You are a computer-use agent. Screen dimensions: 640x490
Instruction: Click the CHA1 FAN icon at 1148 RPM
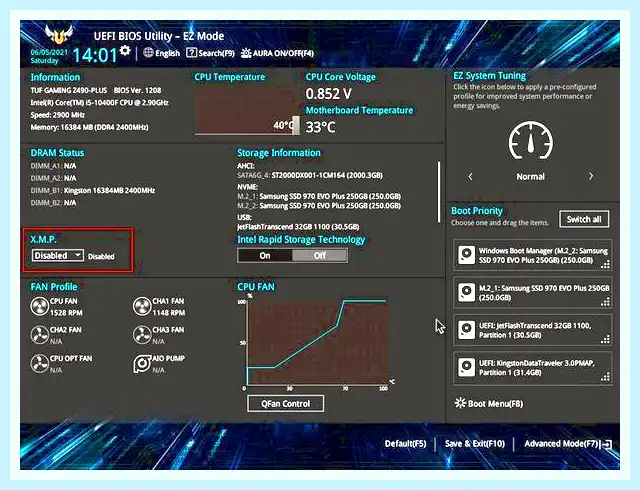click(142, 306)
